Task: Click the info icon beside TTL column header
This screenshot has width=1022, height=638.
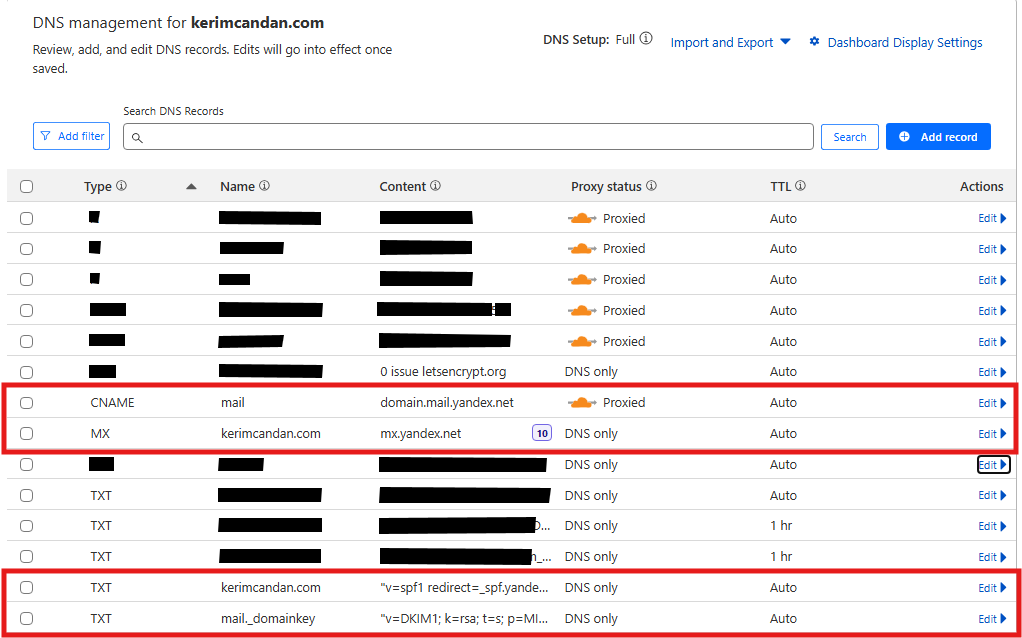Action: click(x=800, y=186)
